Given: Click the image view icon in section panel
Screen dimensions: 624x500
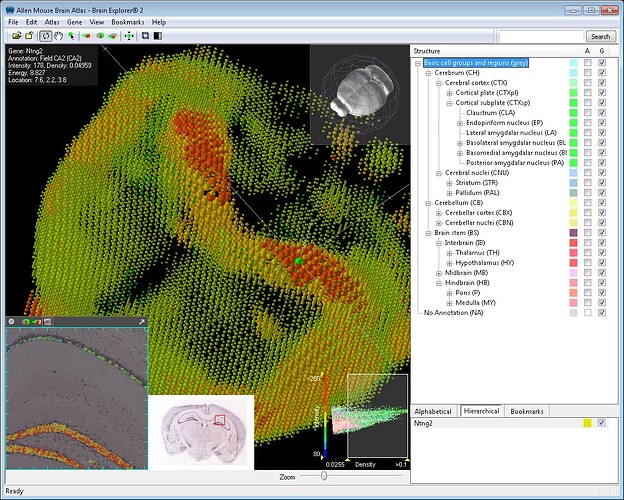Looking at the screenshot, I should [46, 321].
